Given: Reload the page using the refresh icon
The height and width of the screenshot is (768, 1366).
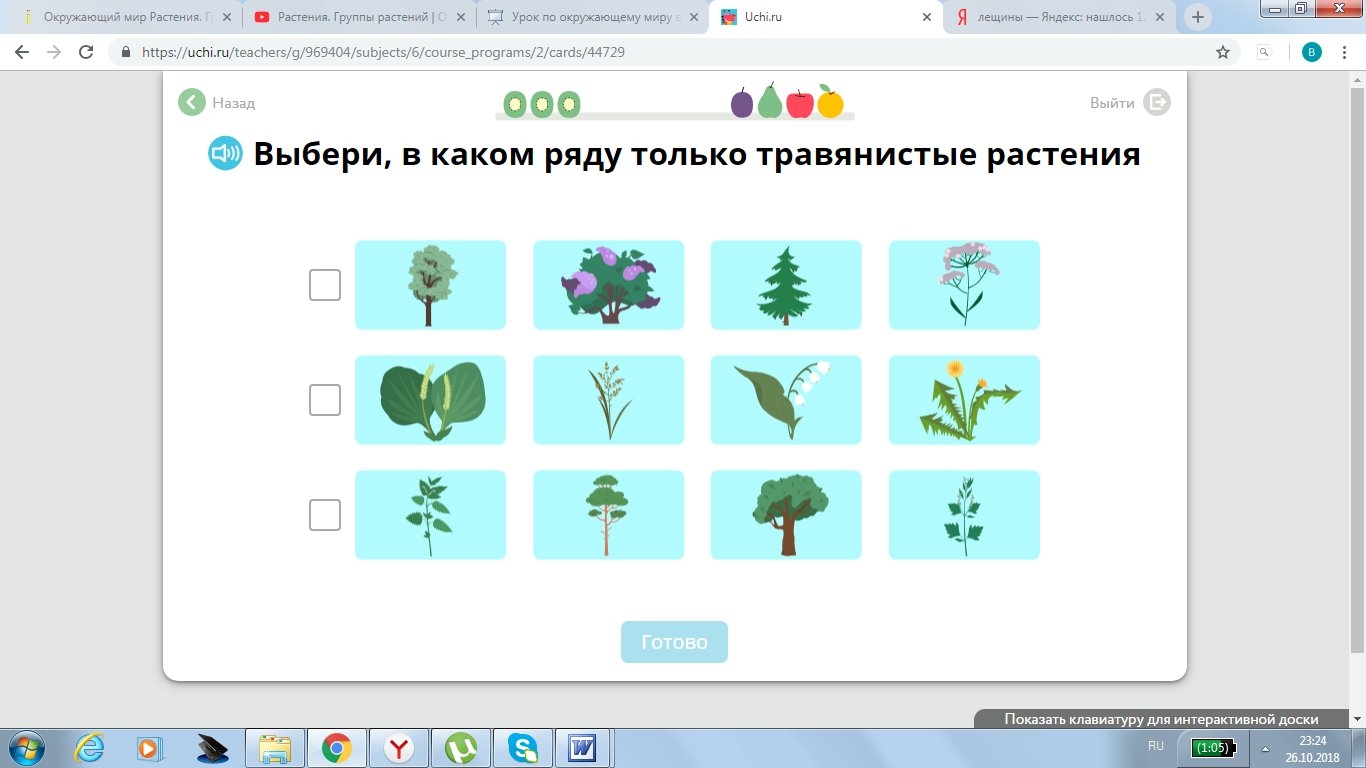Looking at the screenshot, I should coord(86,52).
